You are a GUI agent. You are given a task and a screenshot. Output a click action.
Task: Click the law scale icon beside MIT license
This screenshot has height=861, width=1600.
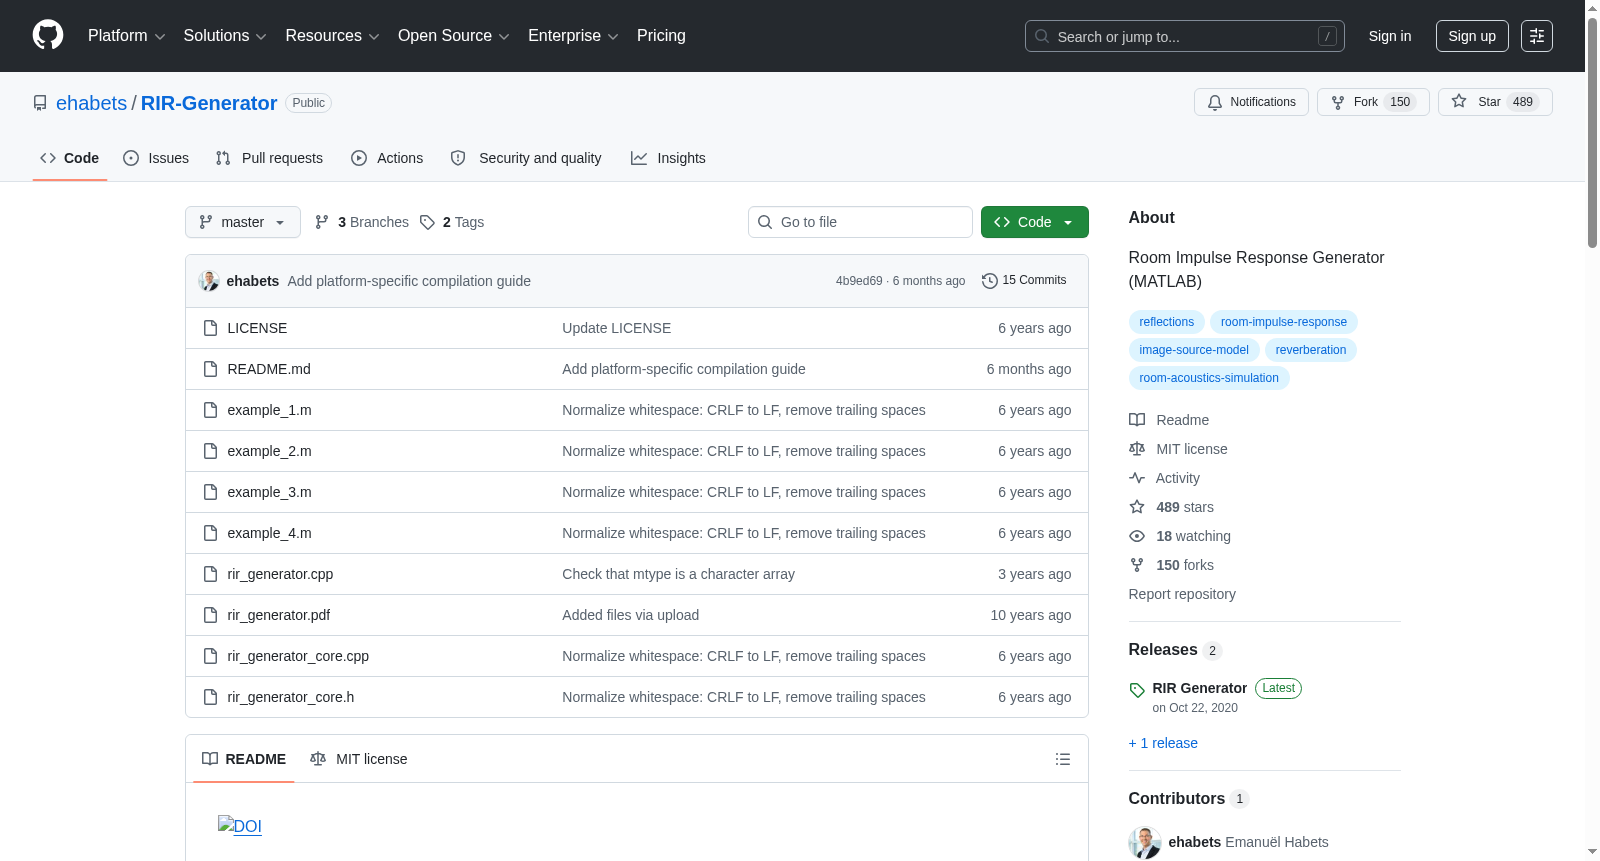click(x=1137, y=449)
